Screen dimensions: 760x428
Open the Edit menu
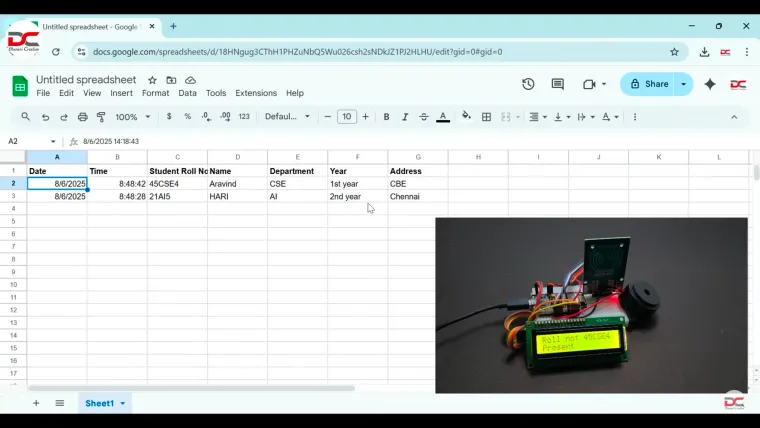coord(66,93)
